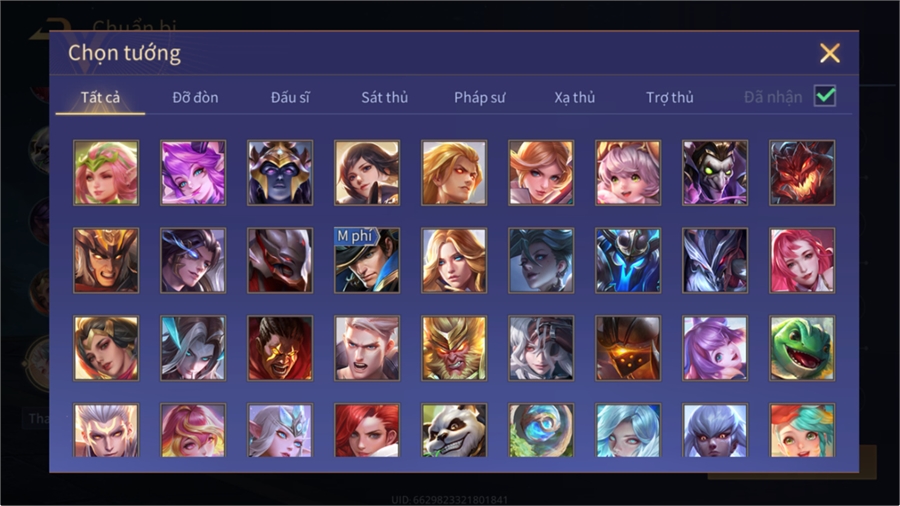Select the red-haired female hero thumbnail

(367, 430)
